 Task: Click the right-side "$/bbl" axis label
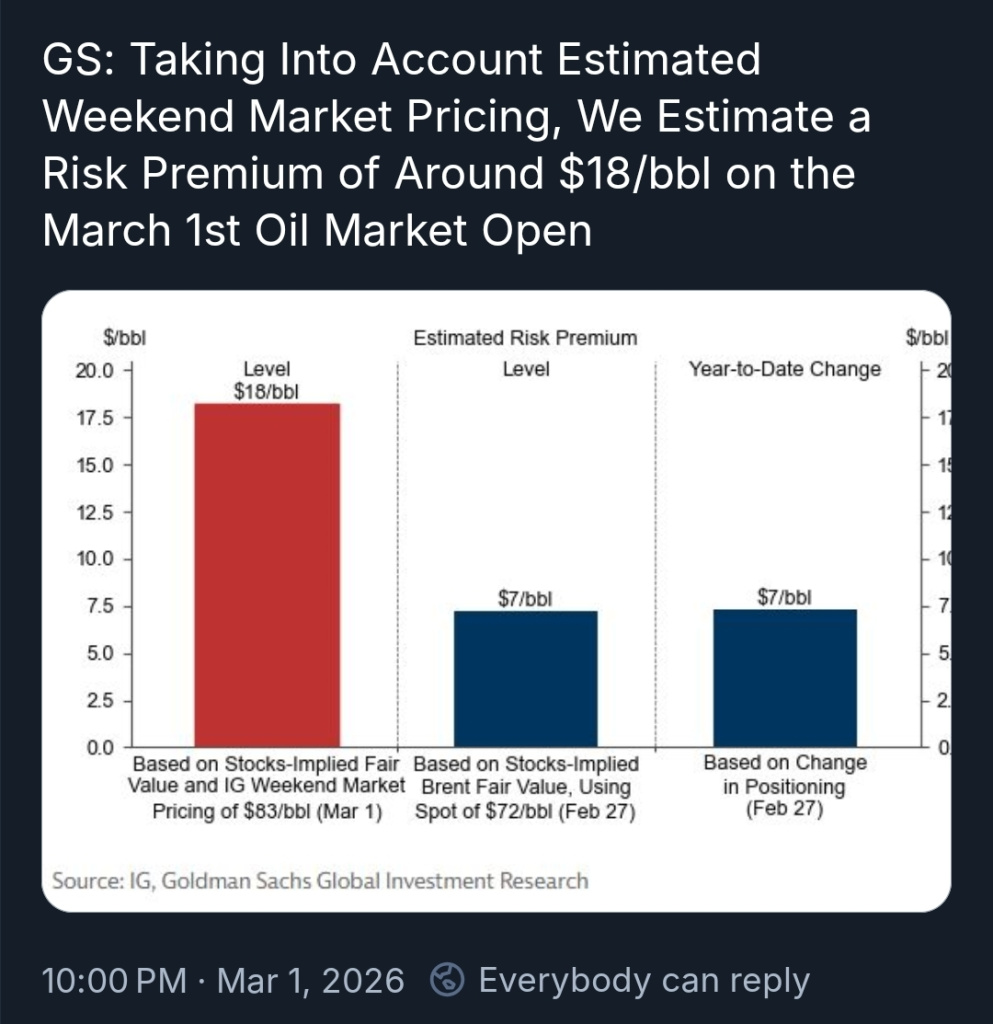coord(927,338)
